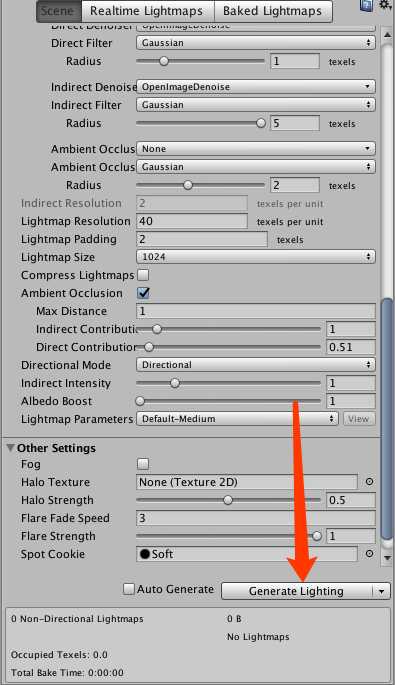395x685 pixels.
Task: Click the Halo Strength 0.5 value field
Action: [350, 500]
